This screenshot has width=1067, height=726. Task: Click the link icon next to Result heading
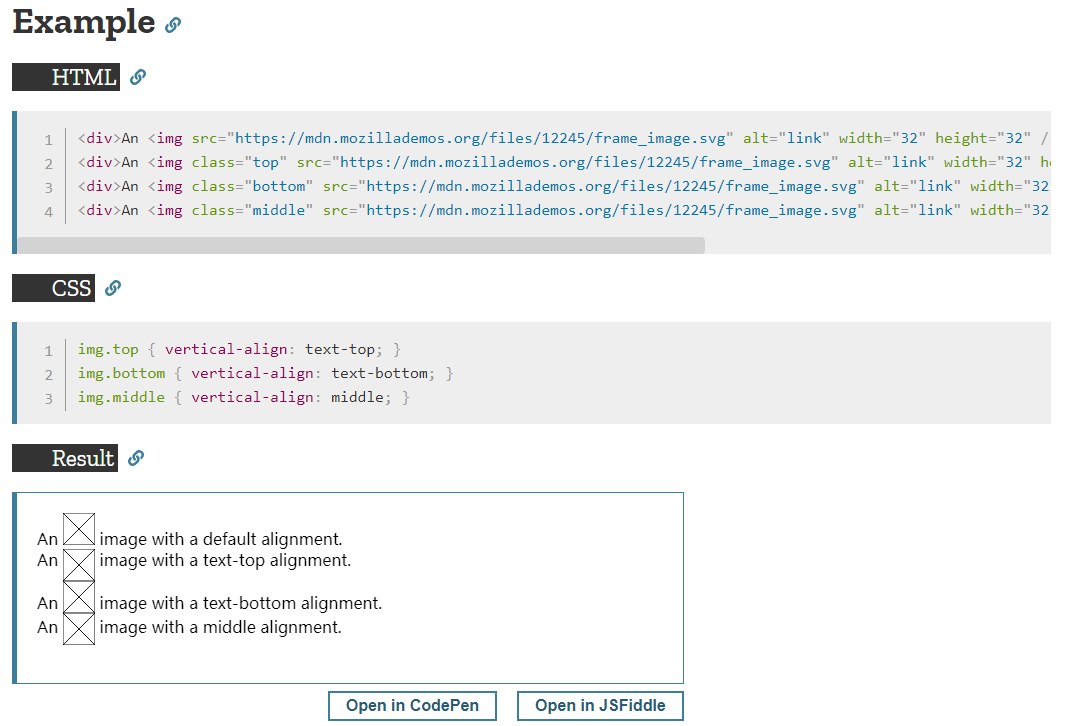tap(136, 458)
